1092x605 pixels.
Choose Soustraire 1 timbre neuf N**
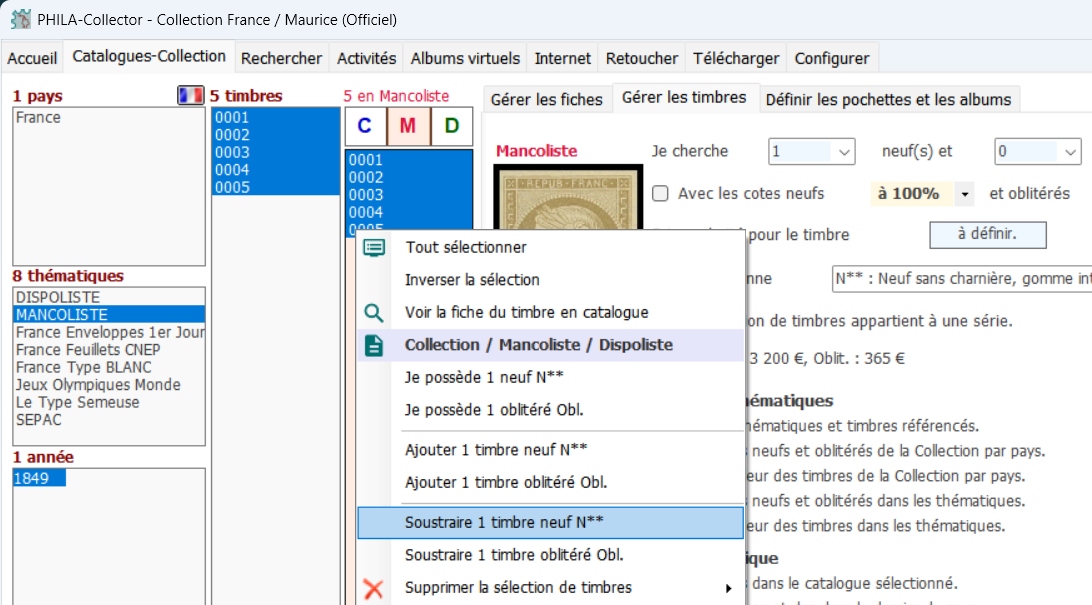tap(550, 523)
